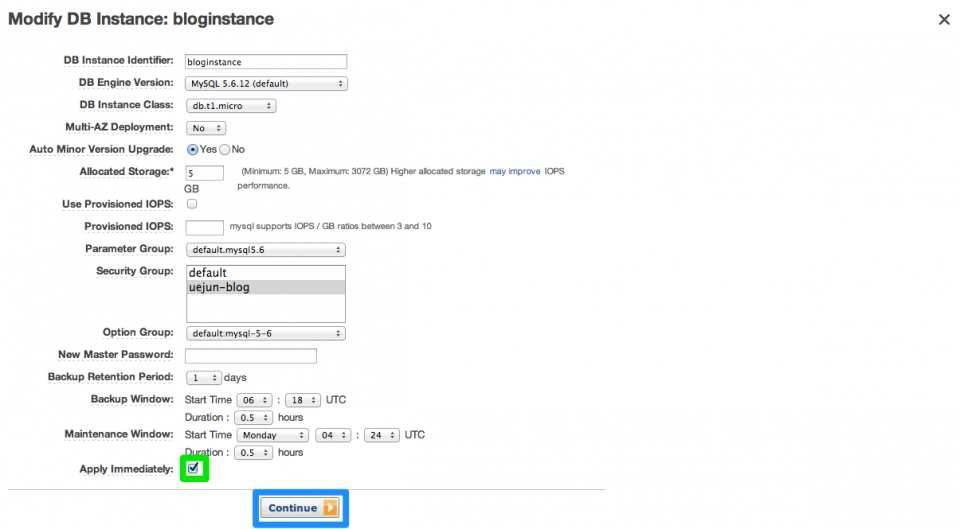
Task: Open the DB Engine Version dropdown
Action: tap(266, 84)
